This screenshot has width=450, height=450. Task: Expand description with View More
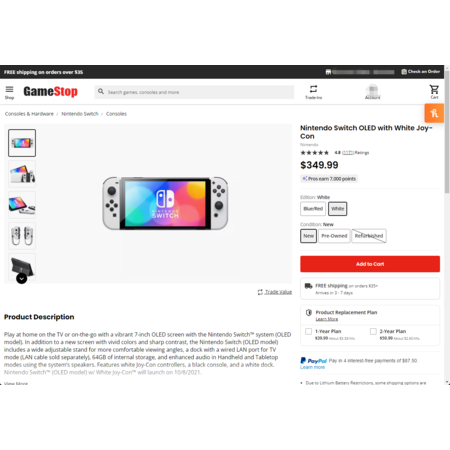(x=16, y=383)
